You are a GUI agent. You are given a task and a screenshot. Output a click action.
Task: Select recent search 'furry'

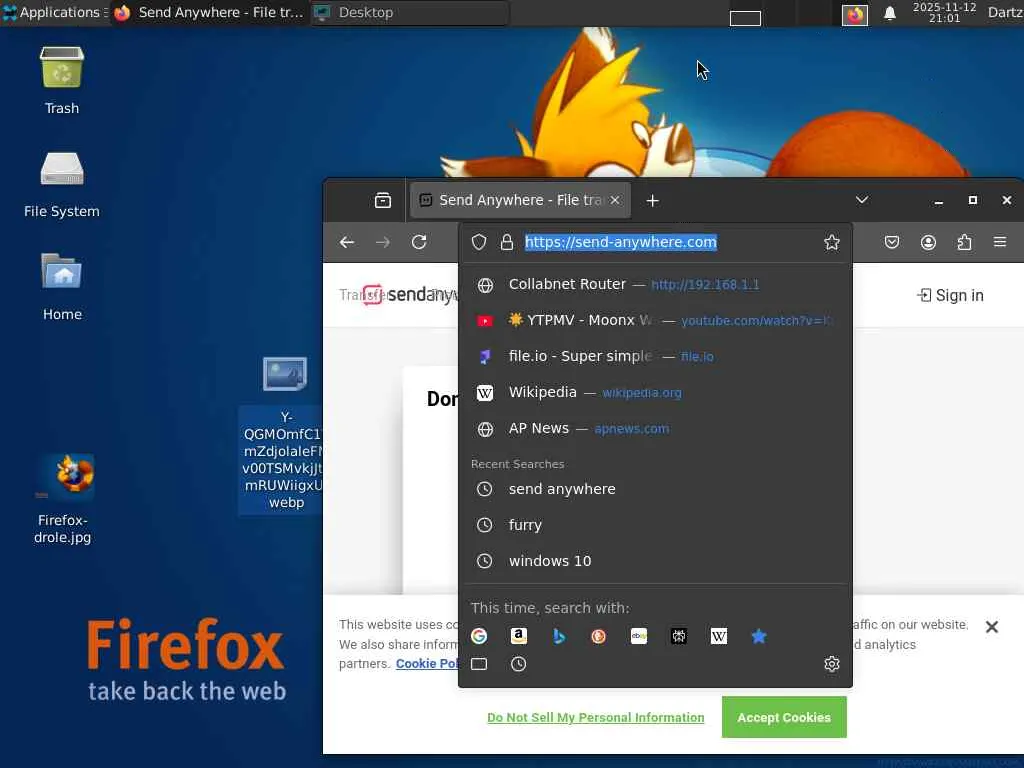(x=655, y=525)
